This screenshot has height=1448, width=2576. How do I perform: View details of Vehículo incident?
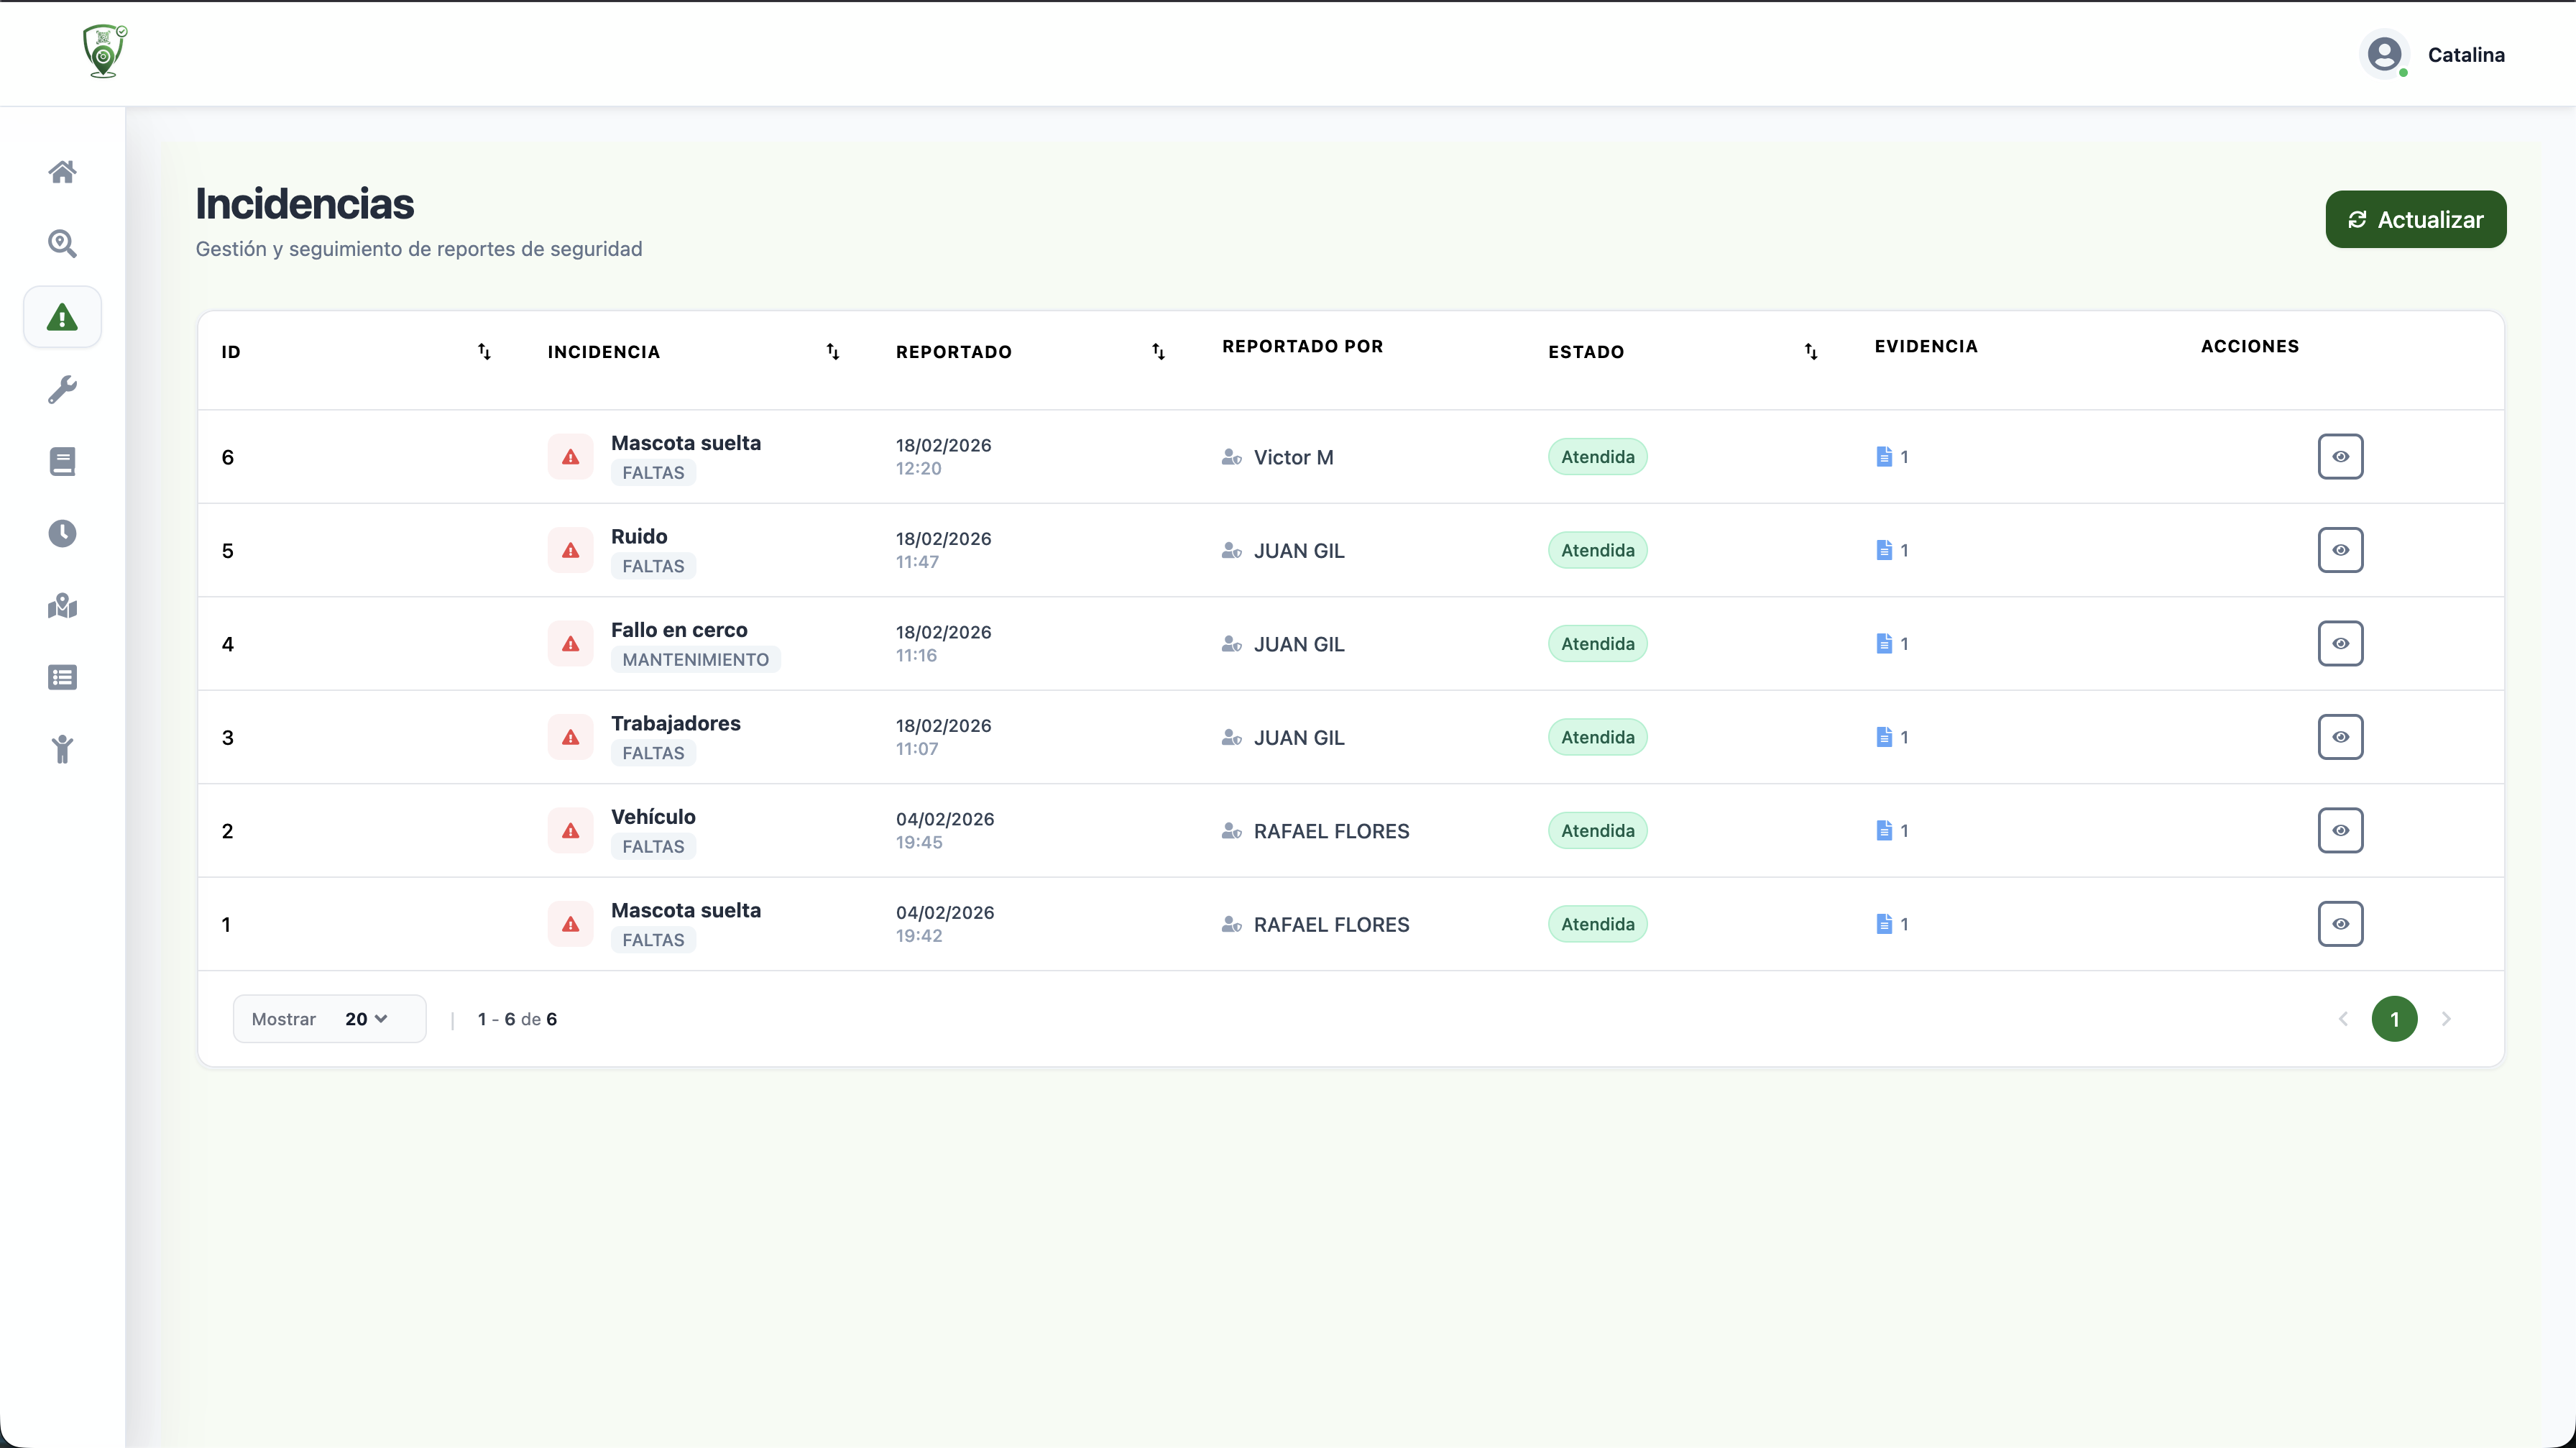coord(2340,831)
